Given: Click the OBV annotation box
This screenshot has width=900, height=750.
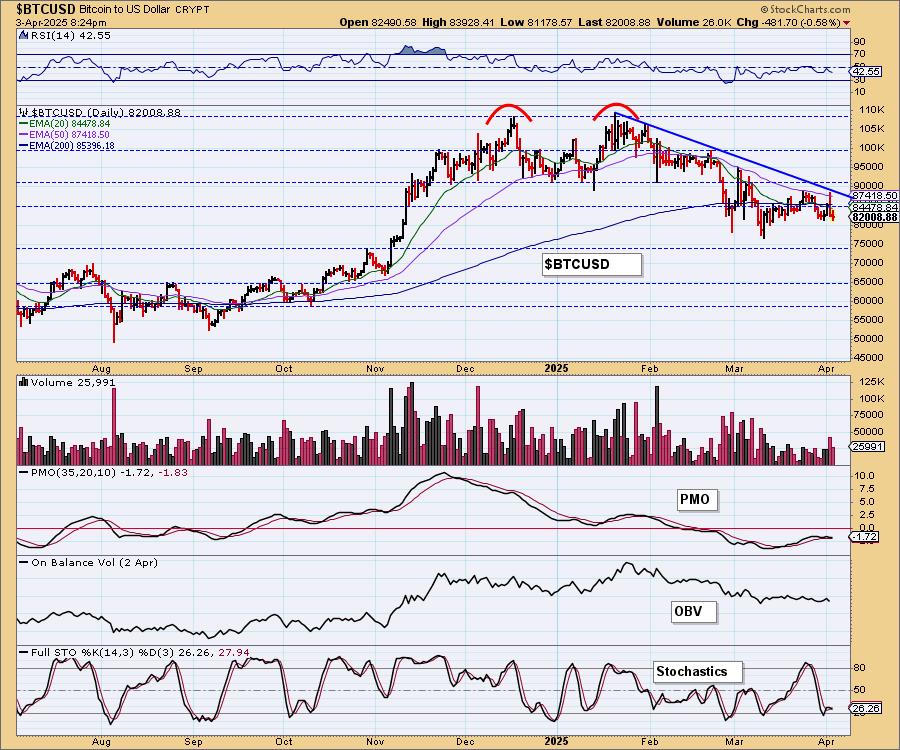Looking at the screenshot, I should click(693, 611).
